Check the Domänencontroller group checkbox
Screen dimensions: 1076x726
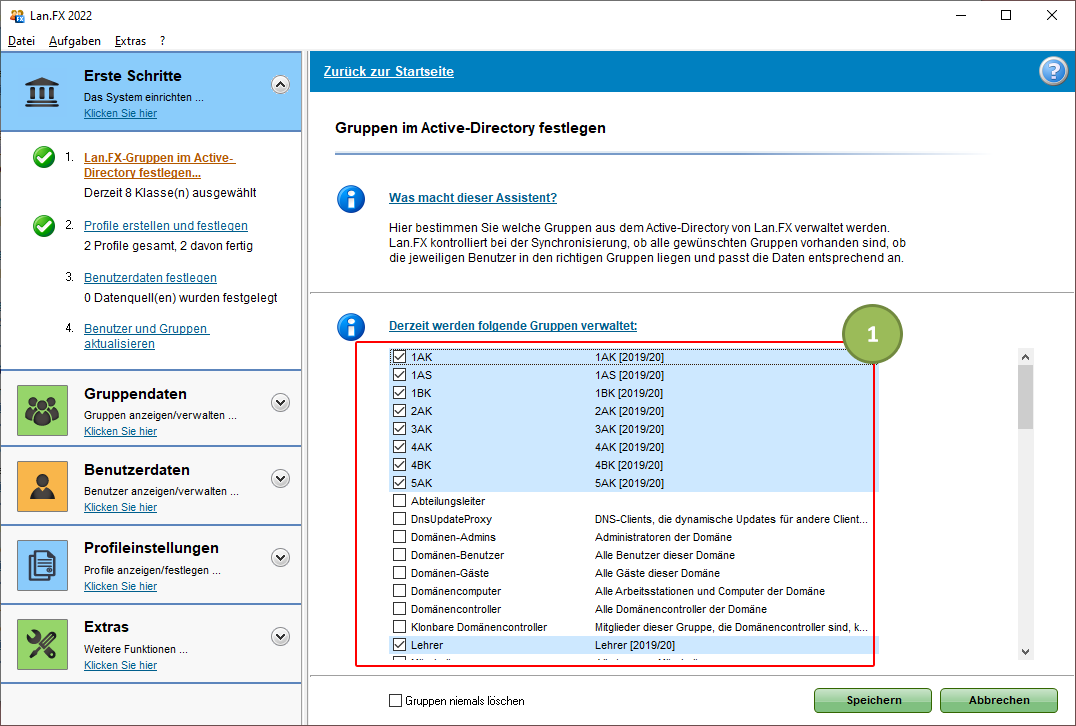(x=399, y=608)
